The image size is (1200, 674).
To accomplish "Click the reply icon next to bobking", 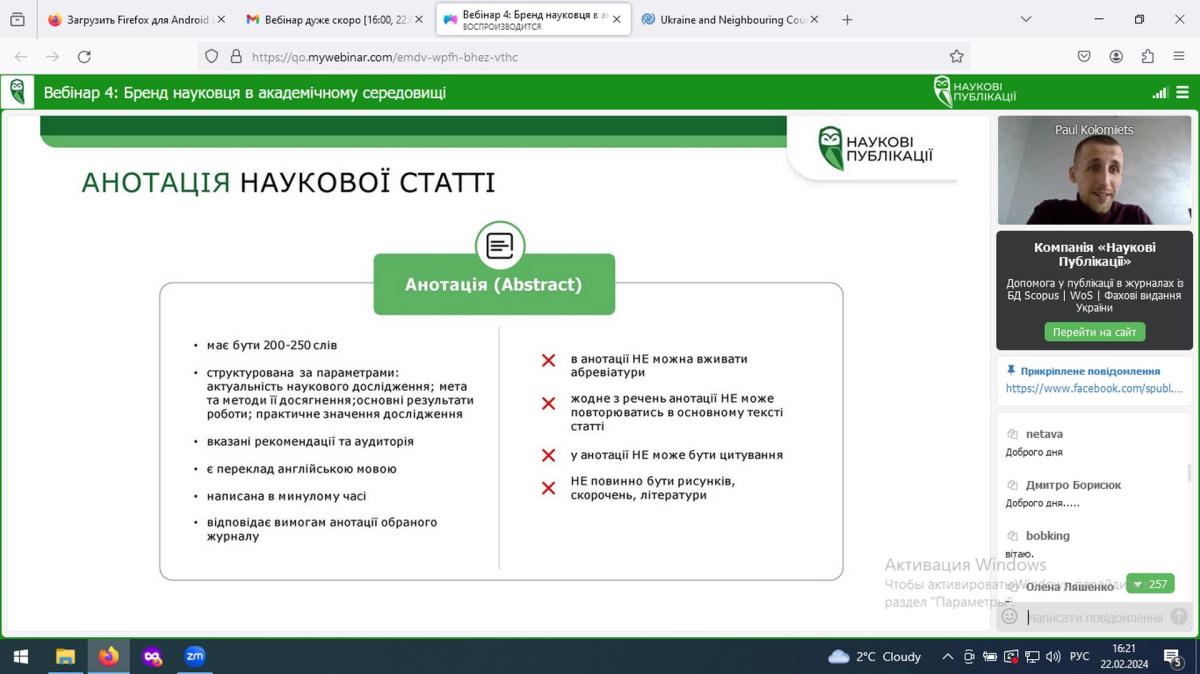I will point(1012,536).
